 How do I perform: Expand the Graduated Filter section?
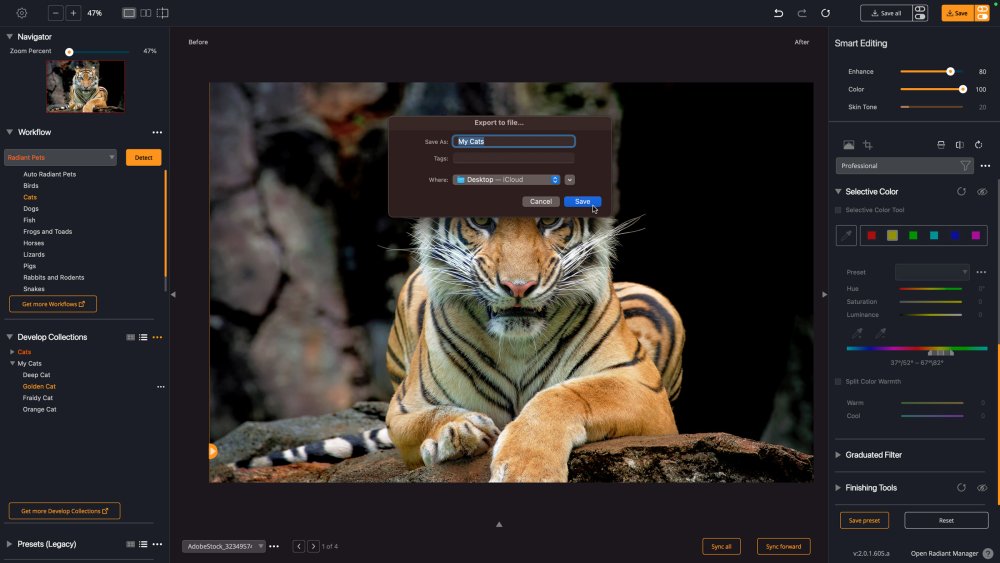[x=838, y=455]
